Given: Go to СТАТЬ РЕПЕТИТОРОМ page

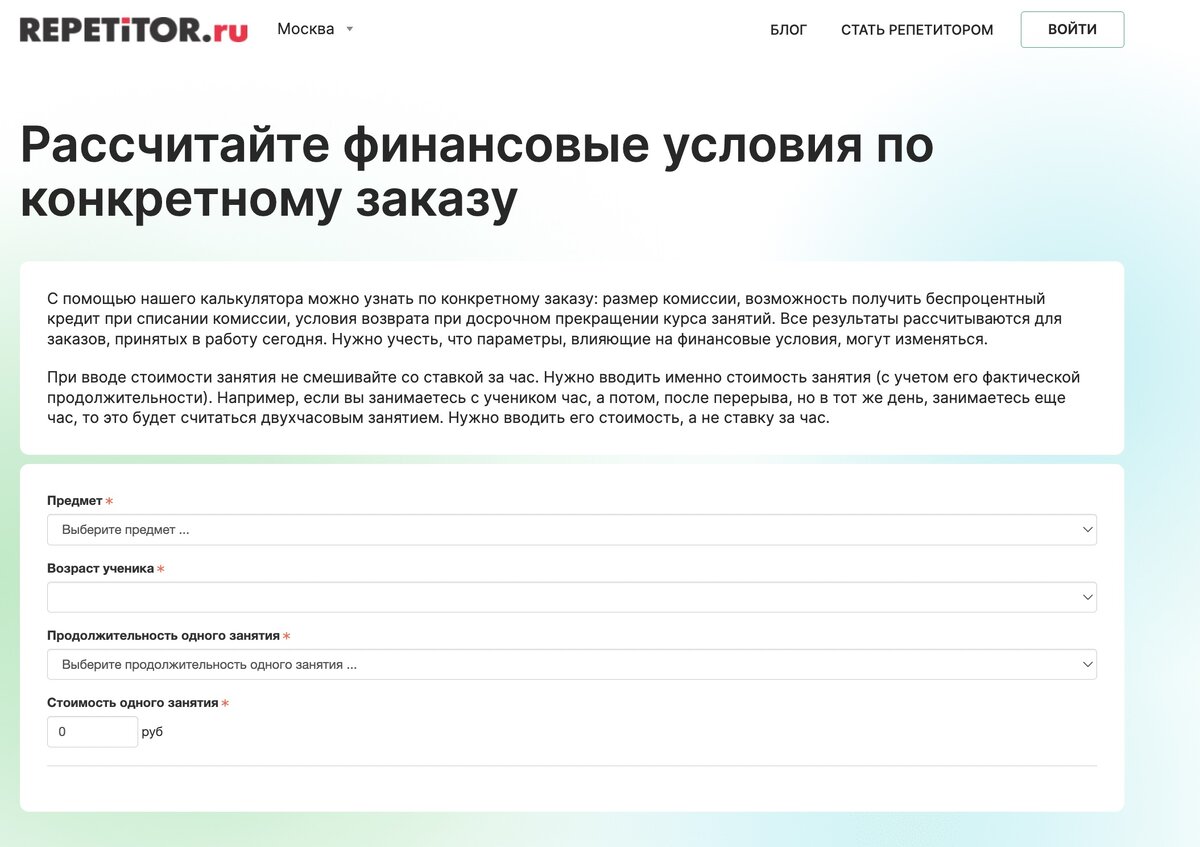Looking at the screenshot, I should click(x=917, y=30).
